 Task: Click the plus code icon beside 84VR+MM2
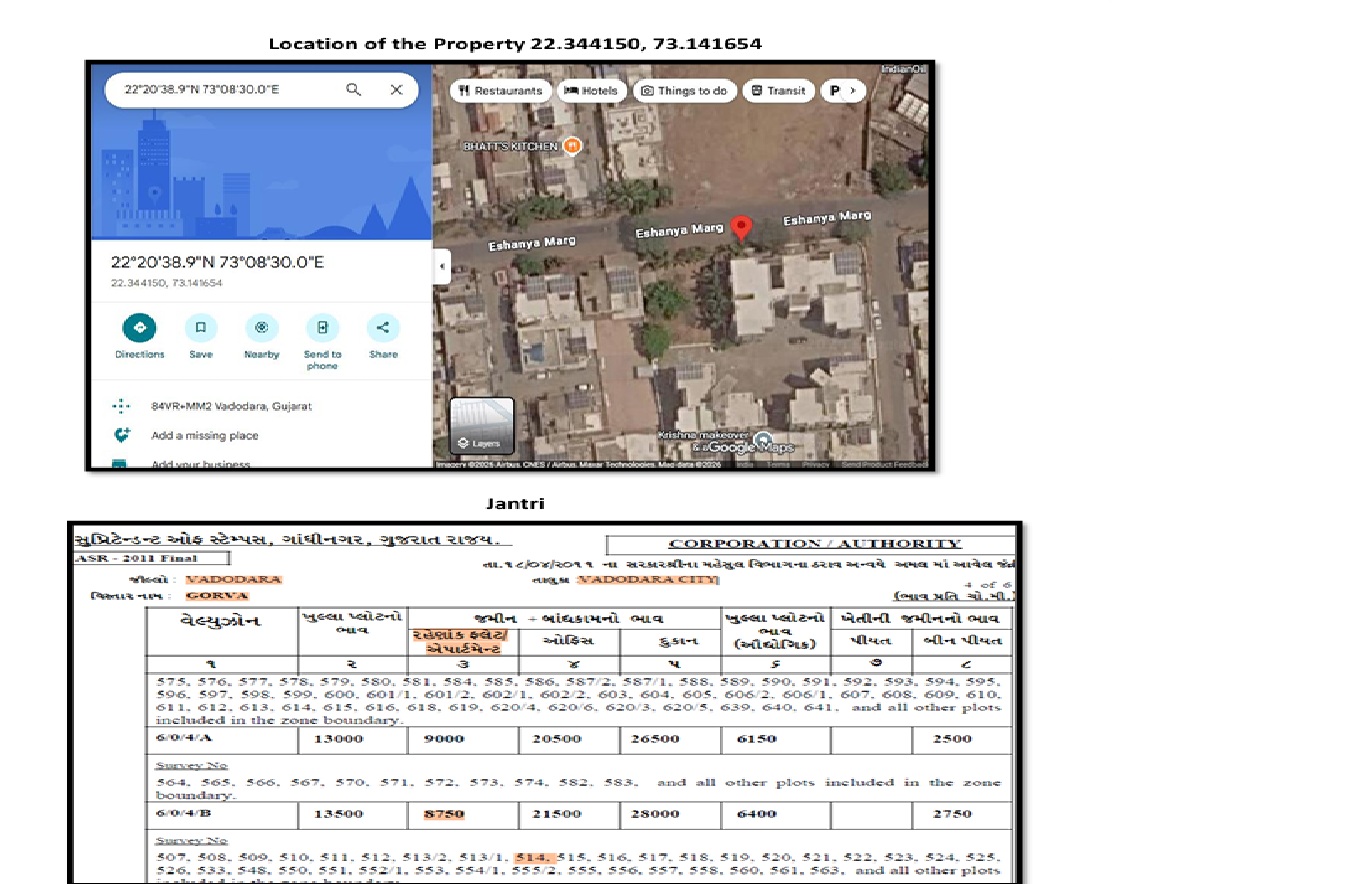click(x=121, y=406)
